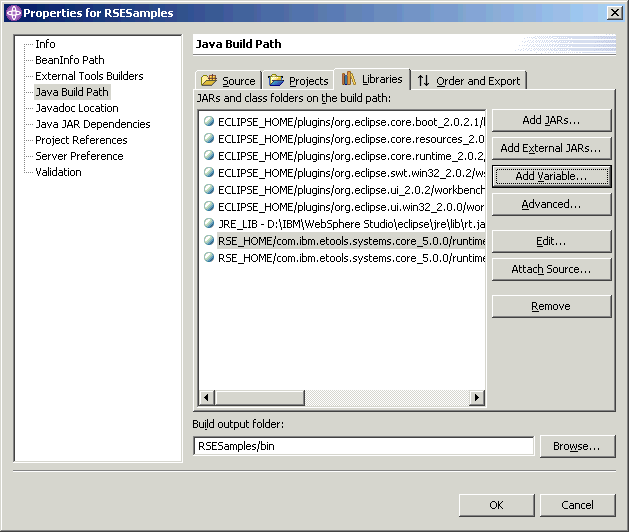Click the Source tab folder icon

pos(209,81)
